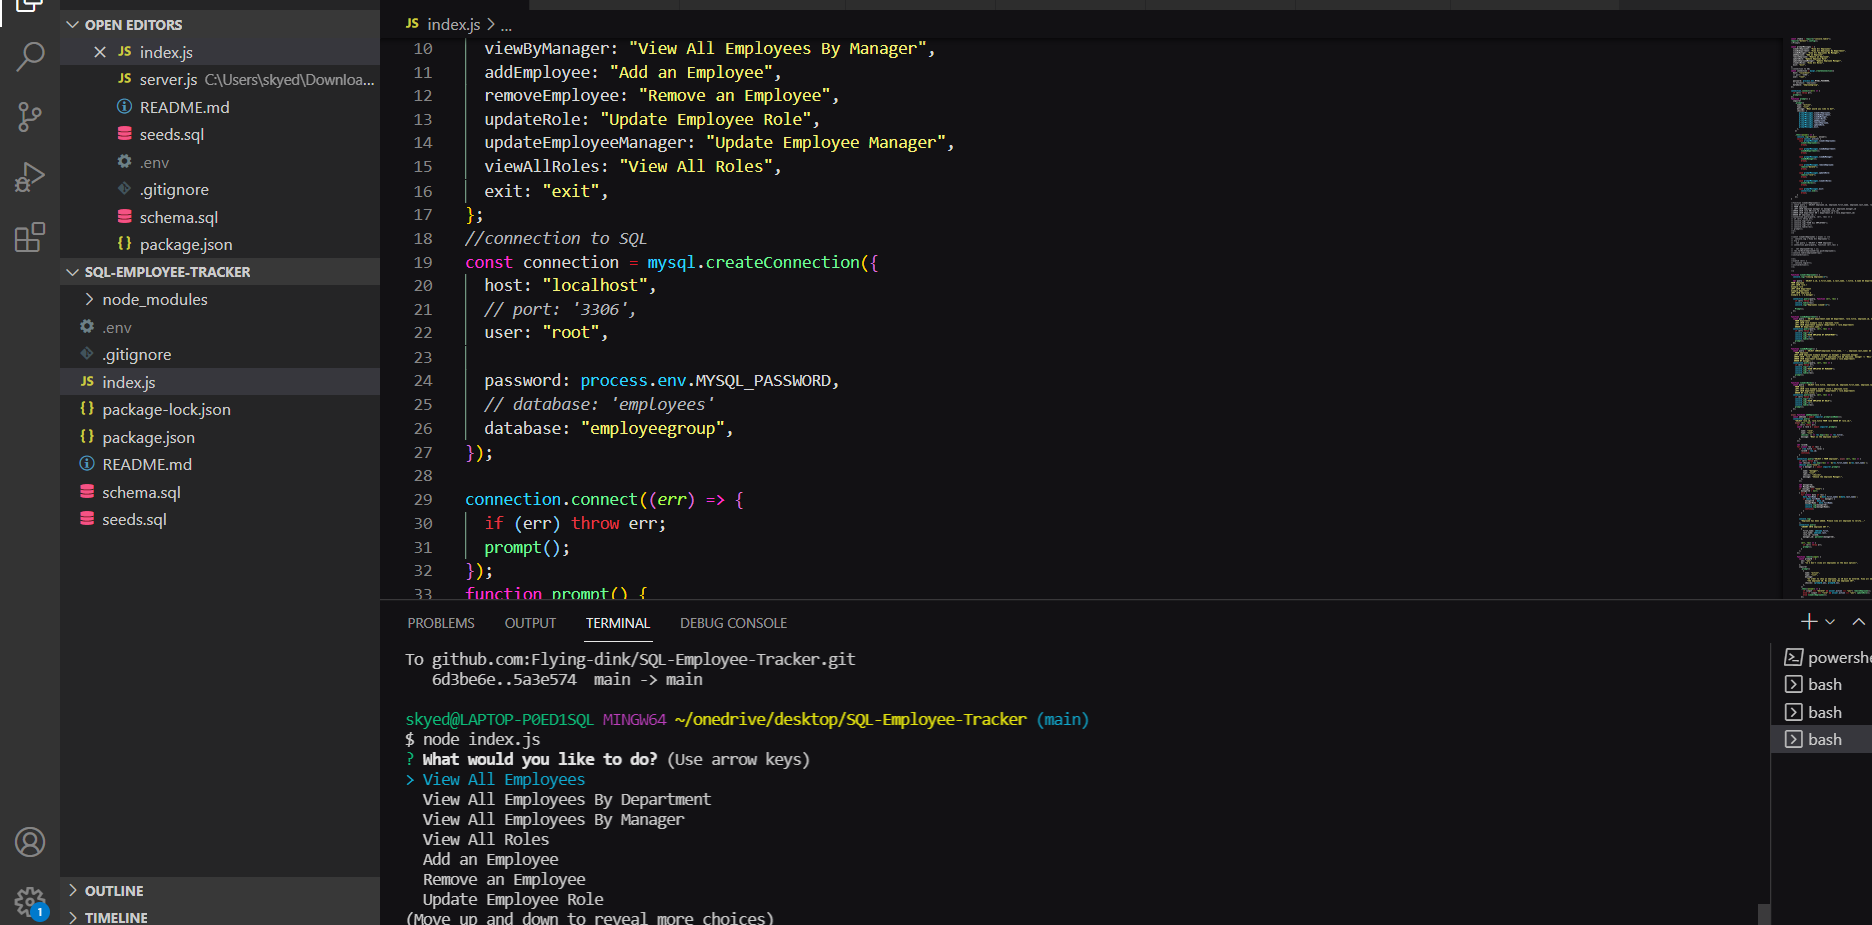Open the Source Control view

29,117
